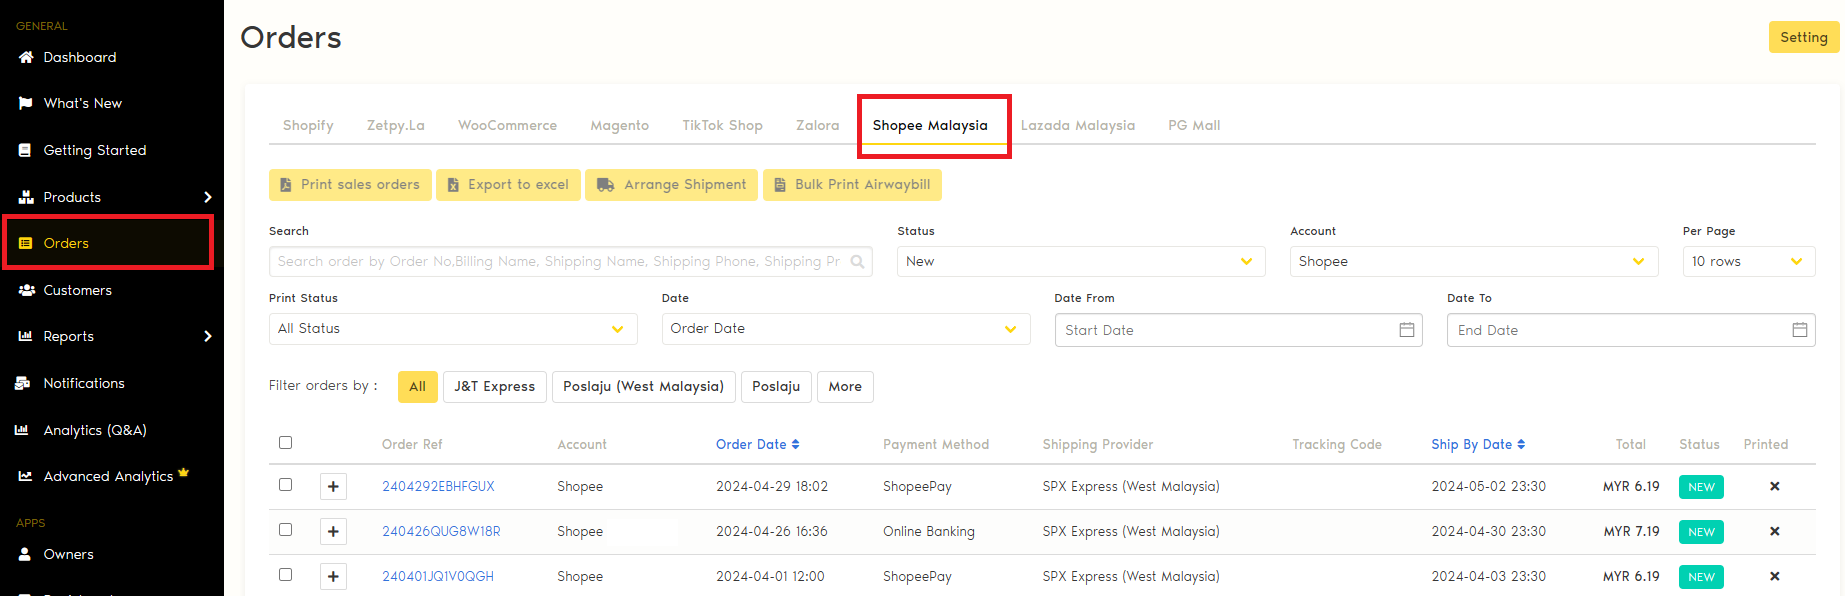
Task: Click the Advanced Analytics chart icon
Action: (x=25, y=477)
